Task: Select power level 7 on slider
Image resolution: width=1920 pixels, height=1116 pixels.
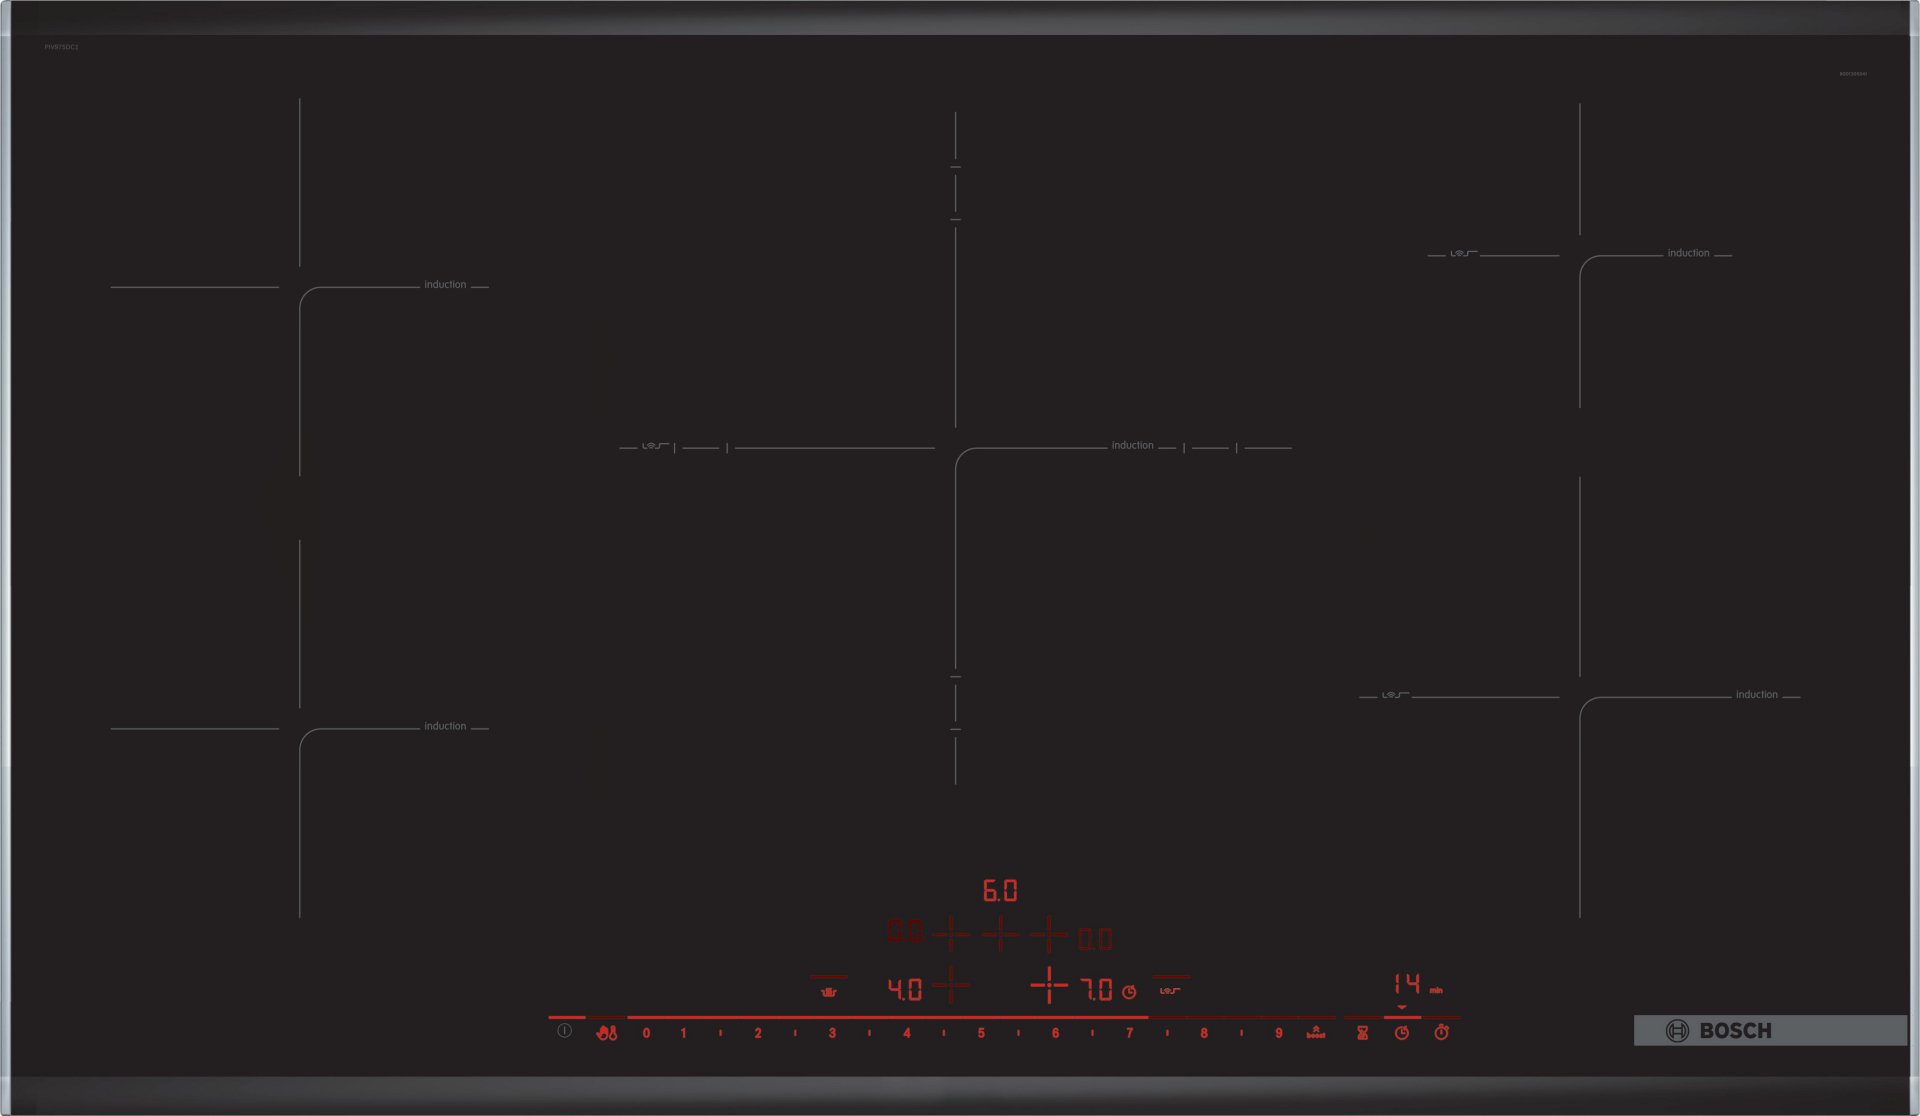Action: tap(1129, 1033)
